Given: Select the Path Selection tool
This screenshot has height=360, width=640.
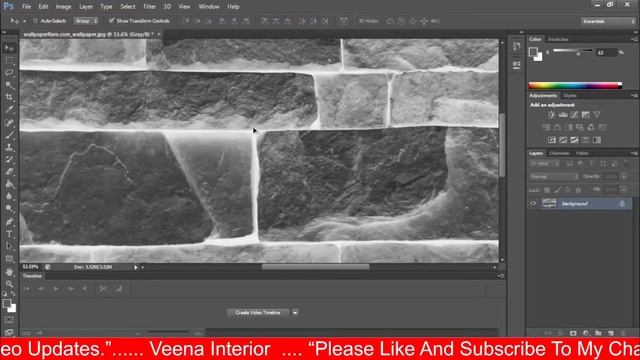Looking at the screenshot, I should pyautogui.click(x=9, y=246).
